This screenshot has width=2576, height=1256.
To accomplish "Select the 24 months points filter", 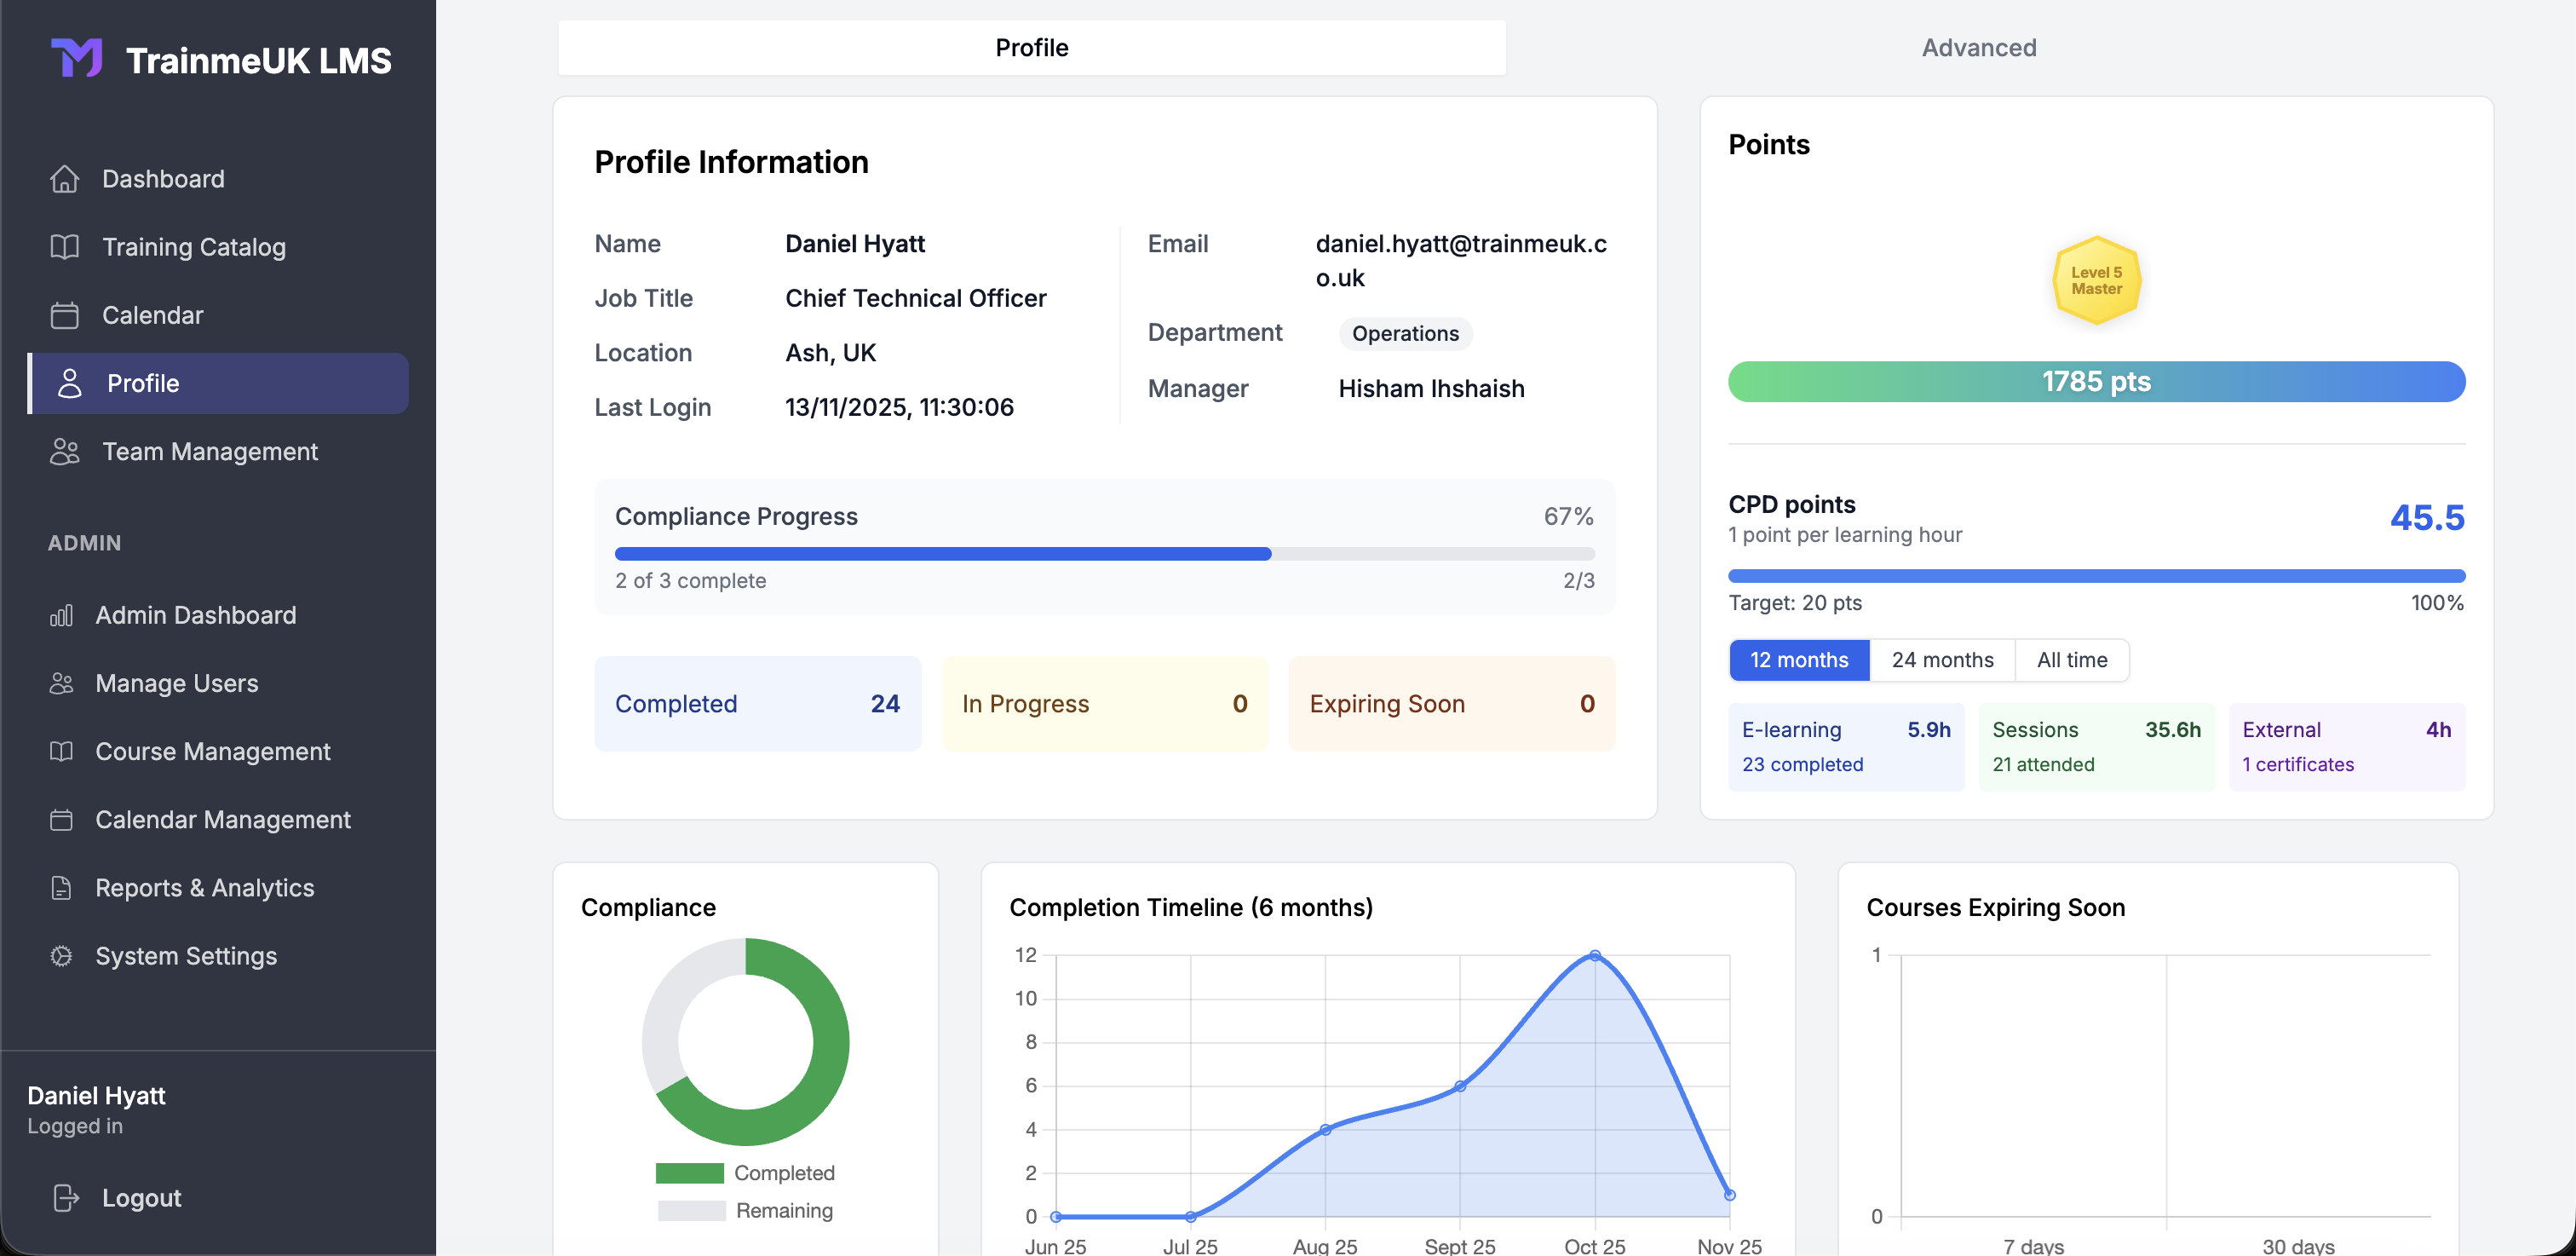I will point(1941,660).
